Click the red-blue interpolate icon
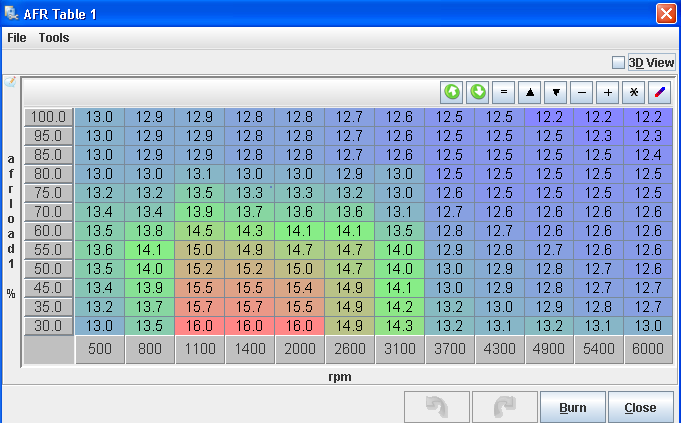The image size is (681, 423). click(x=660, y=92)
